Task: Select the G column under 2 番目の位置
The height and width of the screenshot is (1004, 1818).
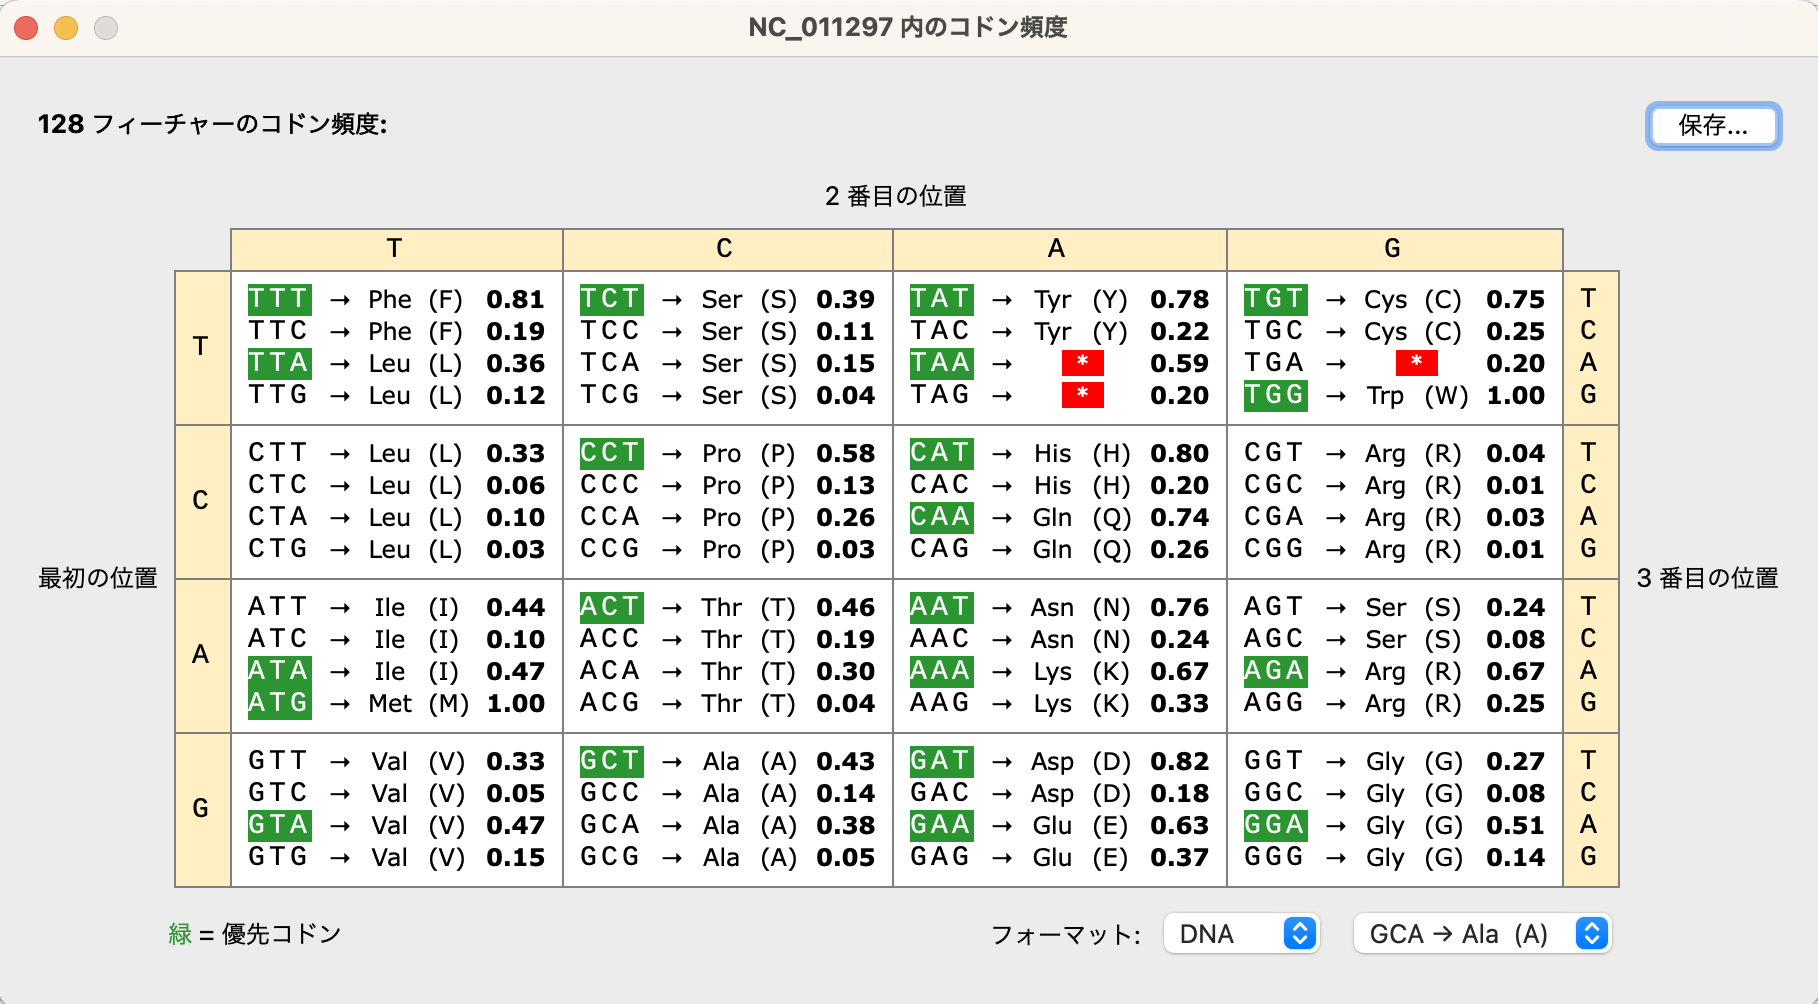Action: pos(1391,249)
